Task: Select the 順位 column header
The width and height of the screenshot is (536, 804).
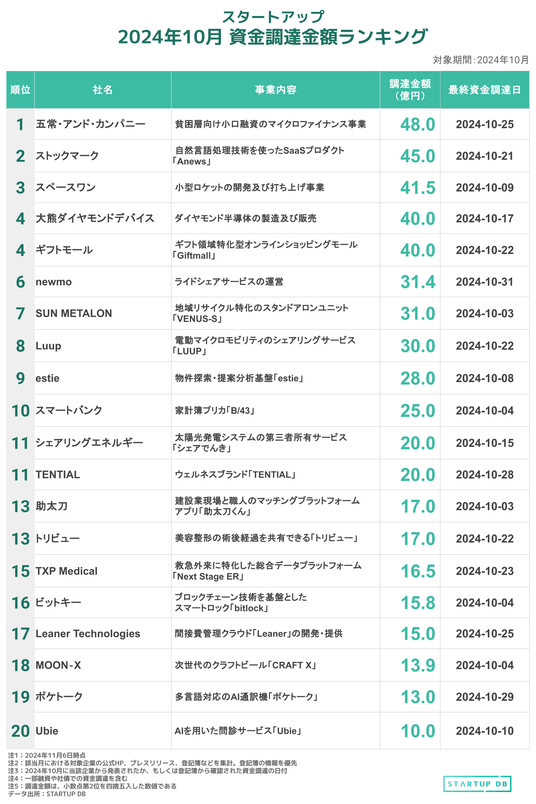Action: (21, 90)
